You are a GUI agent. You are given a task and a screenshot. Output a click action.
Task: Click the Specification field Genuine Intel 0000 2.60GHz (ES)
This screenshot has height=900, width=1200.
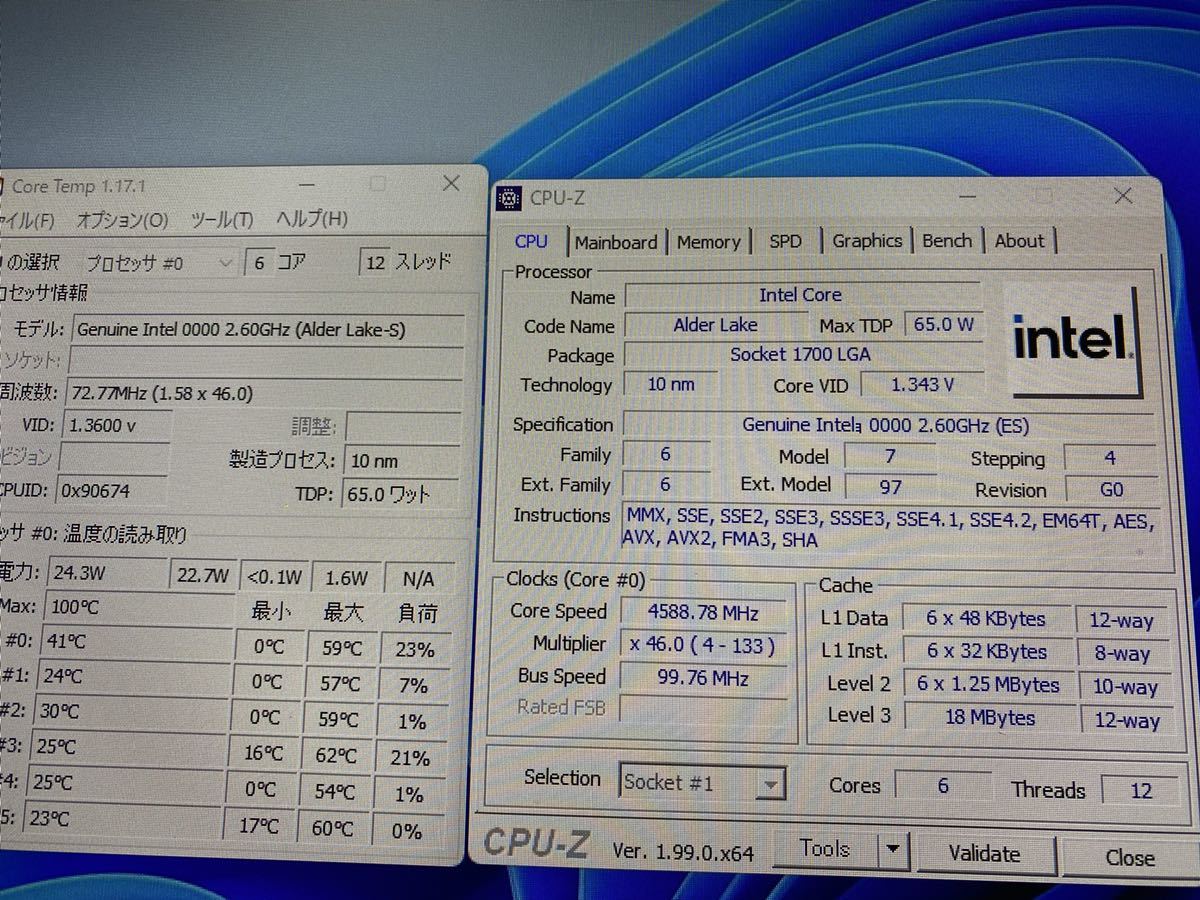pyautogui.click(x=886, y=425)
